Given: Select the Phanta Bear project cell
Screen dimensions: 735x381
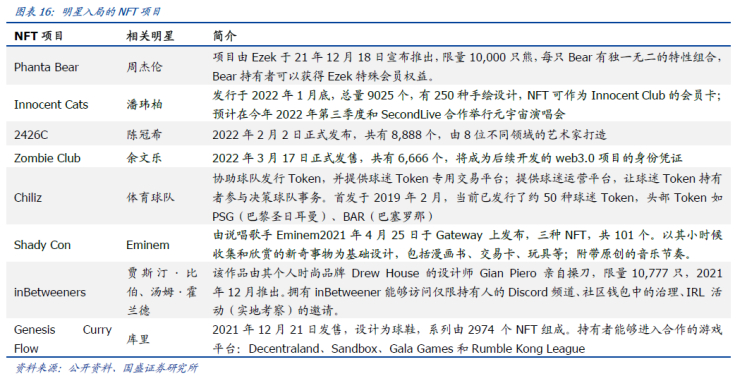Looking at the screenshot, I should pyautogui.click(x=46, y=67).
